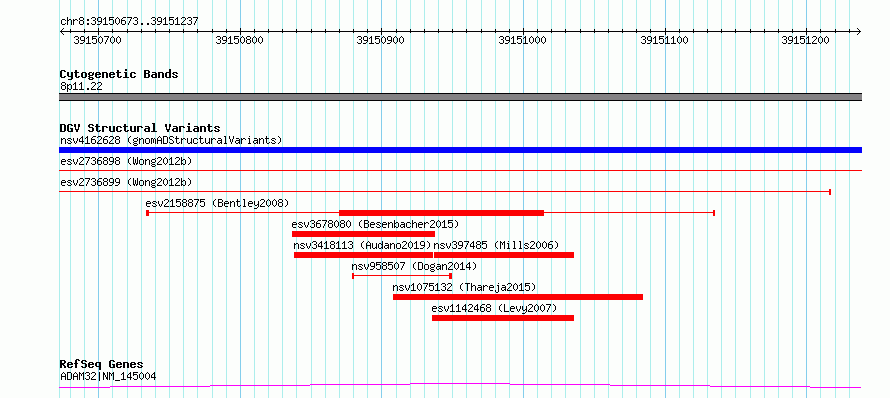Click the magenta ADAM32 gene track line
This screenshot has width=890, height=398.
(460, 386)
